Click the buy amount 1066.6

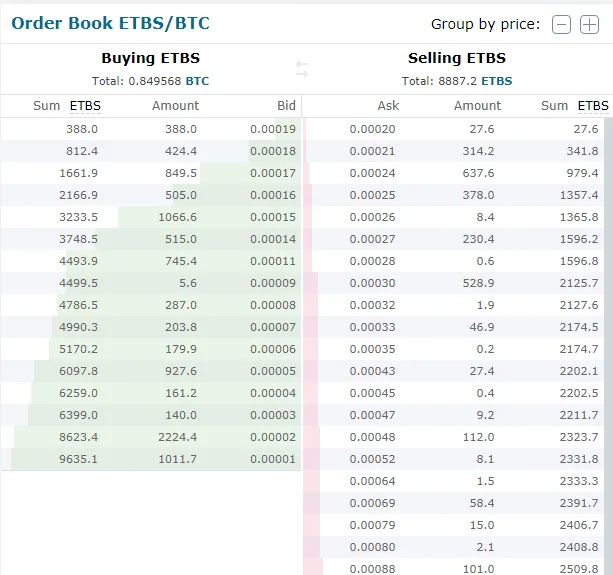(177, 217)
